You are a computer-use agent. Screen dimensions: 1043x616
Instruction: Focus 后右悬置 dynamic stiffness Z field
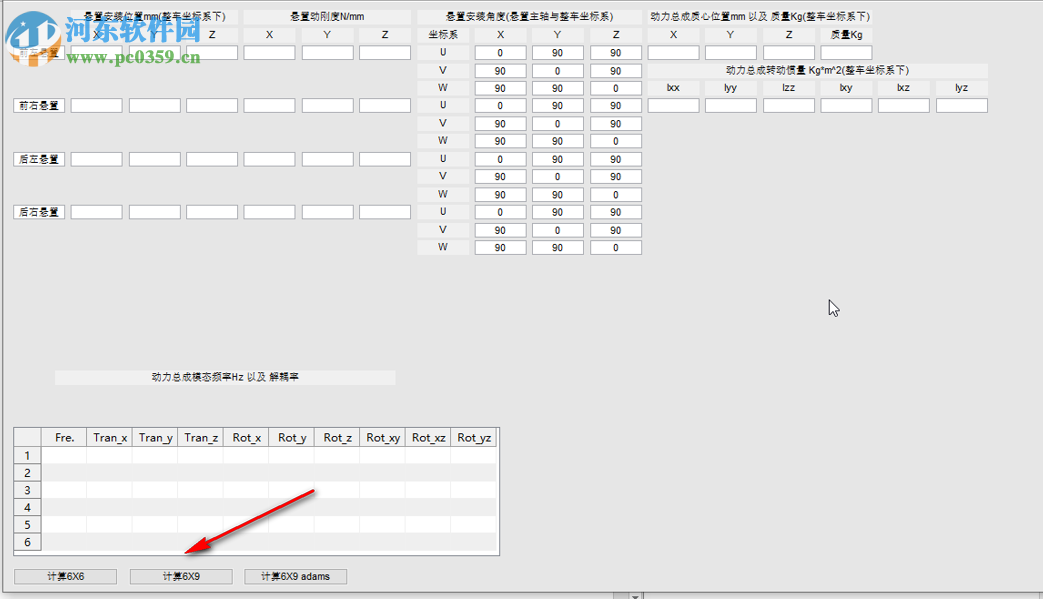(x=385, y=212)
